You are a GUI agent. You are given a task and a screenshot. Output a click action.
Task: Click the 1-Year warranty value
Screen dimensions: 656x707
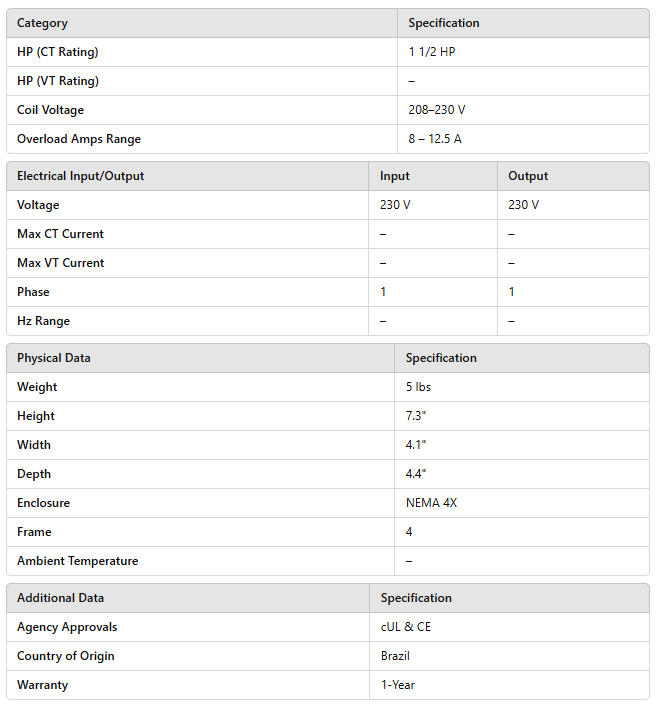click(397, 685)
